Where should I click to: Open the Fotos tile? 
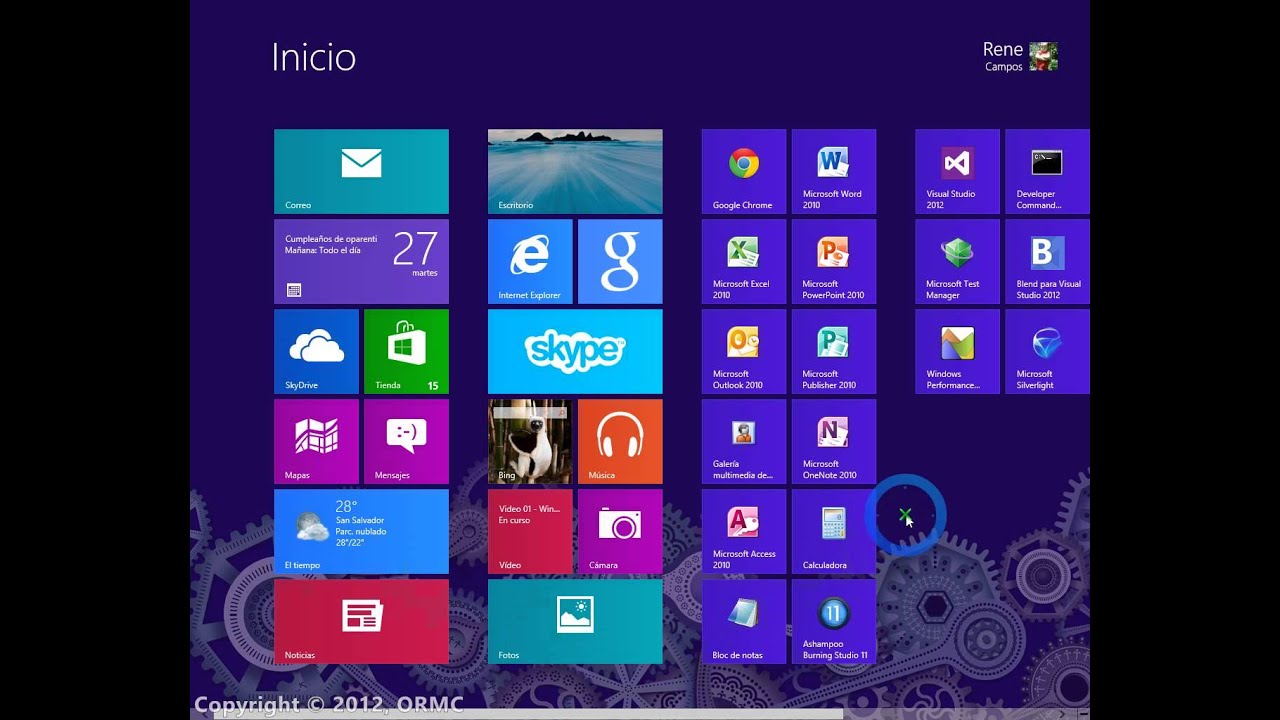click(575, 621)
